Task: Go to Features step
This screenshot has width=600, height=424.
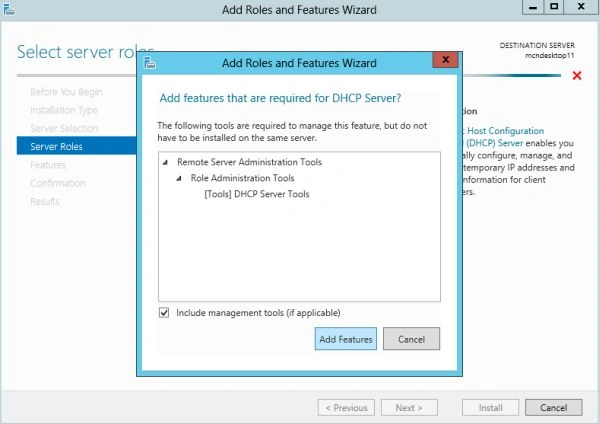Action: [x=48, y=165]
